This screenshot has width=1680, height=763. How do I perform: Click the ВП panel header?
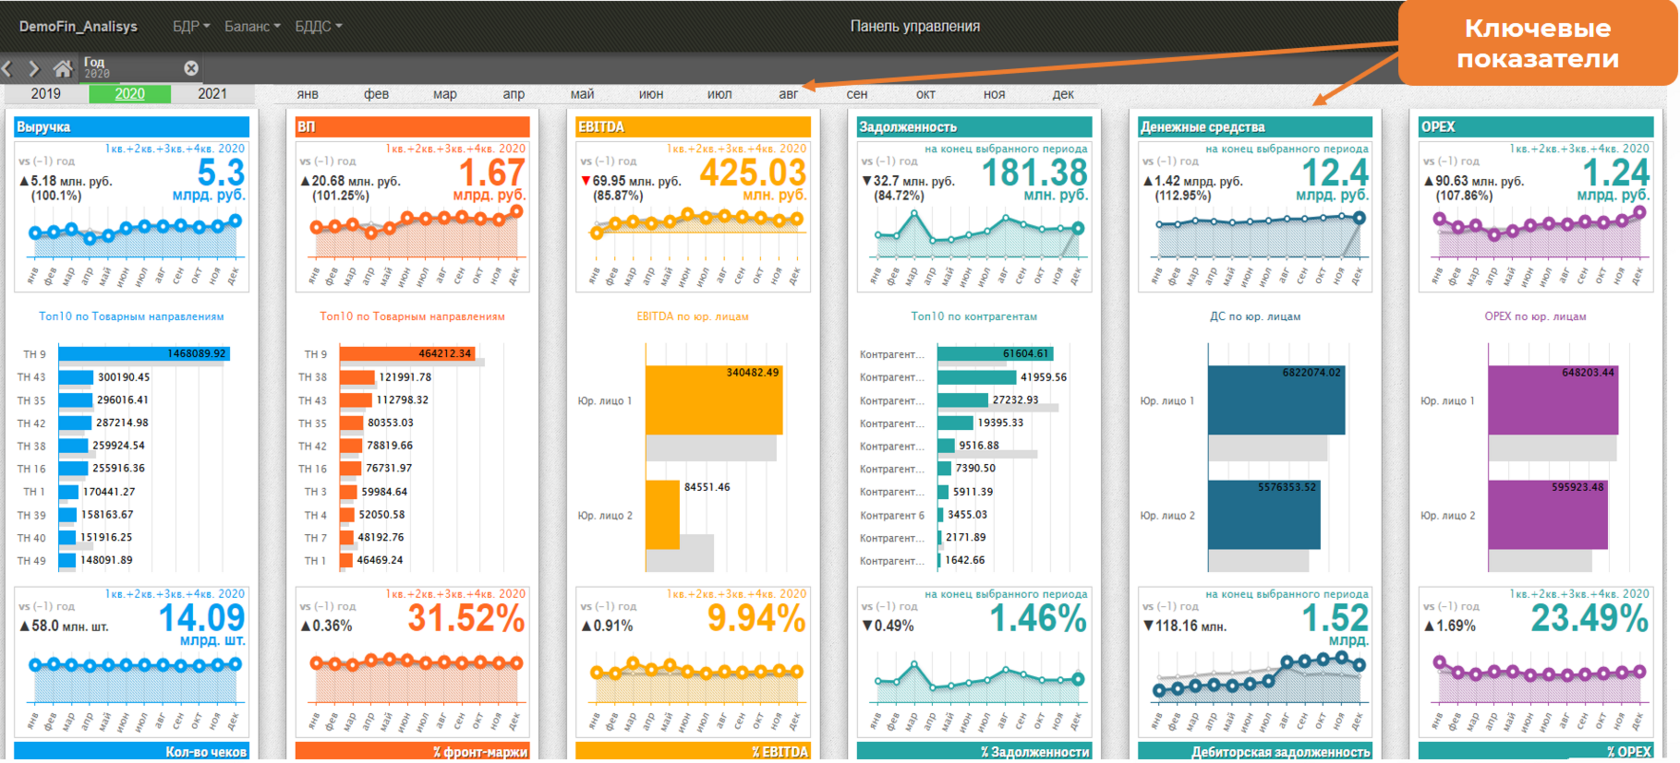tap(413, 127)
